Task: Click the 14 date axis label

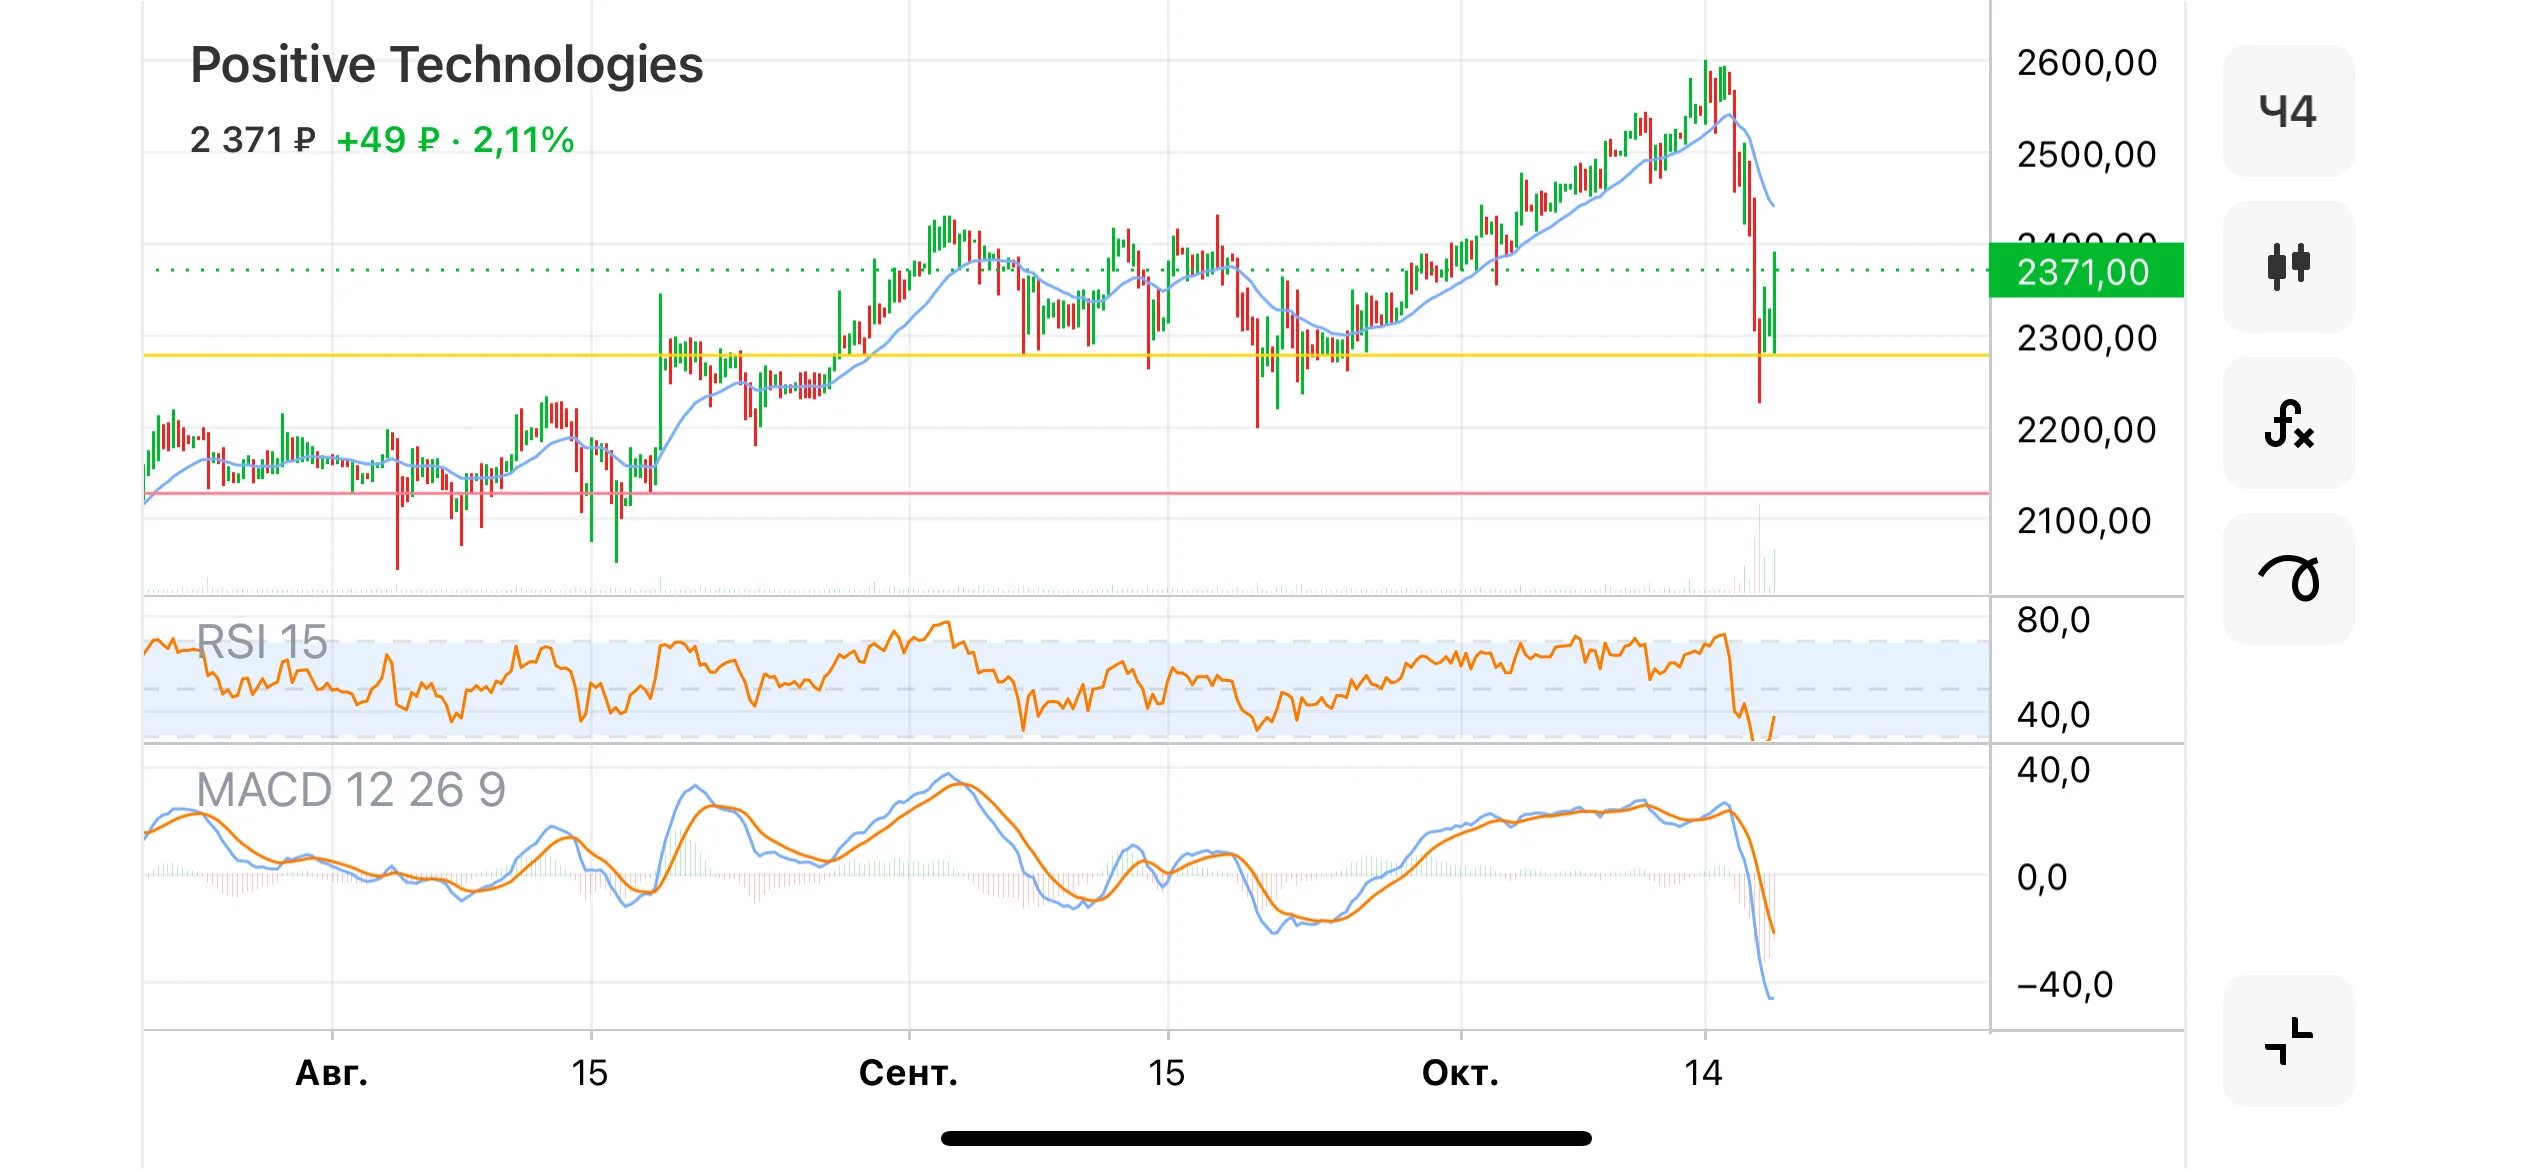Action: pyautogui.click(x=1703, y=1073)
